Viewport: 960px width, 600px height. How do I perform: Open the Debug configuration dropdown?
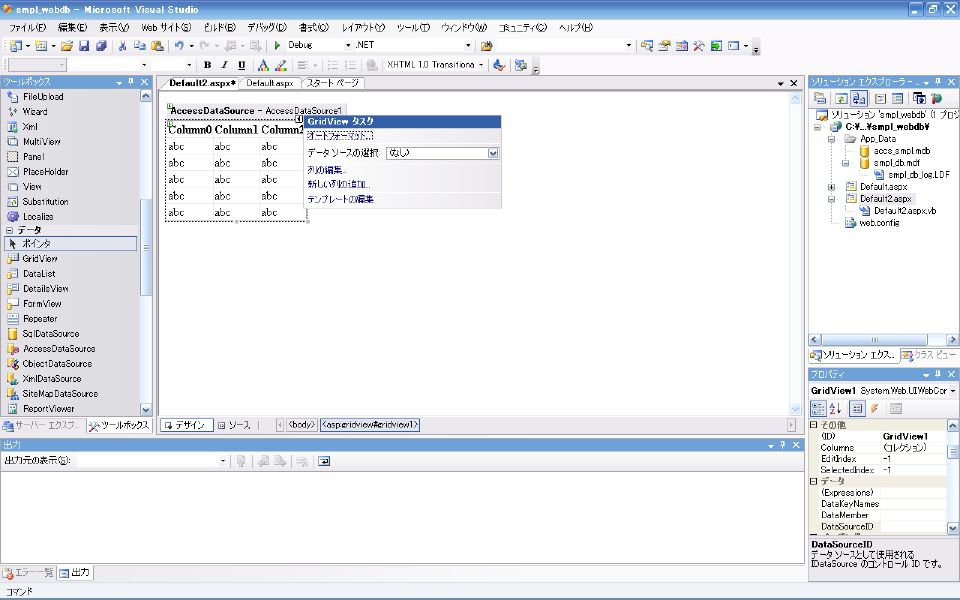coord(348,45)
